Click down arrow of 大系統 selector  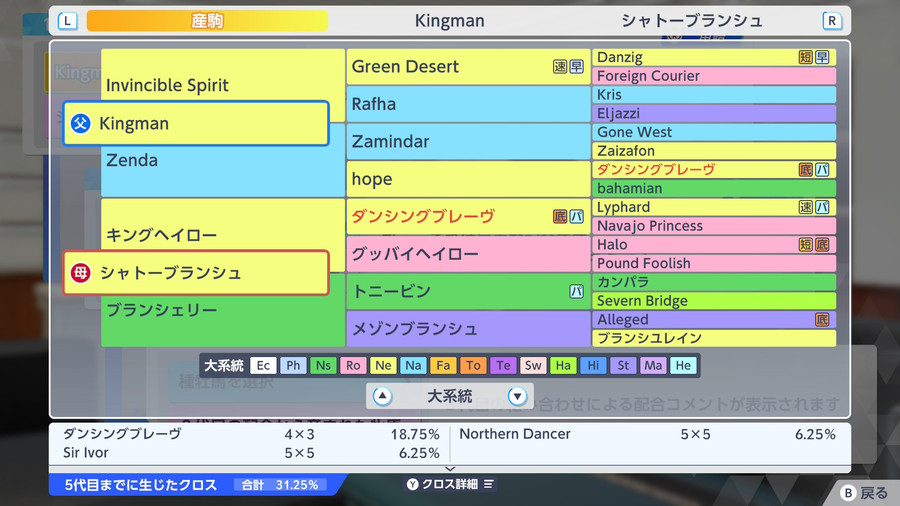click(x=517, y=396)
